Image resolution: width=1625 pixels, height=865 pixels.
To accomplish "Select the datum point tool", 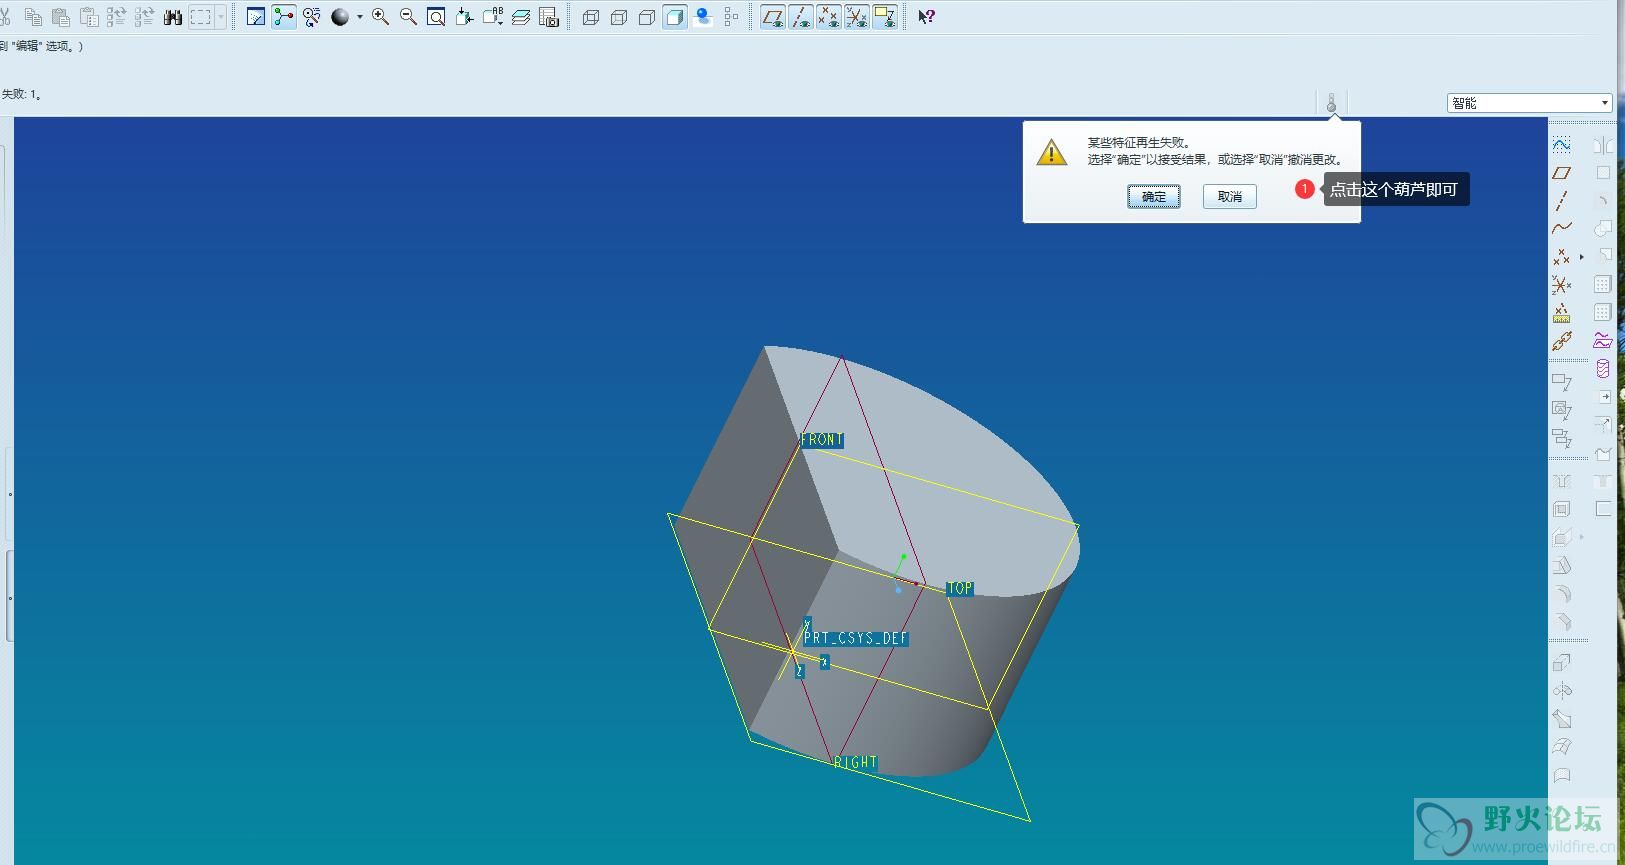I will [x=1562, y=257].
